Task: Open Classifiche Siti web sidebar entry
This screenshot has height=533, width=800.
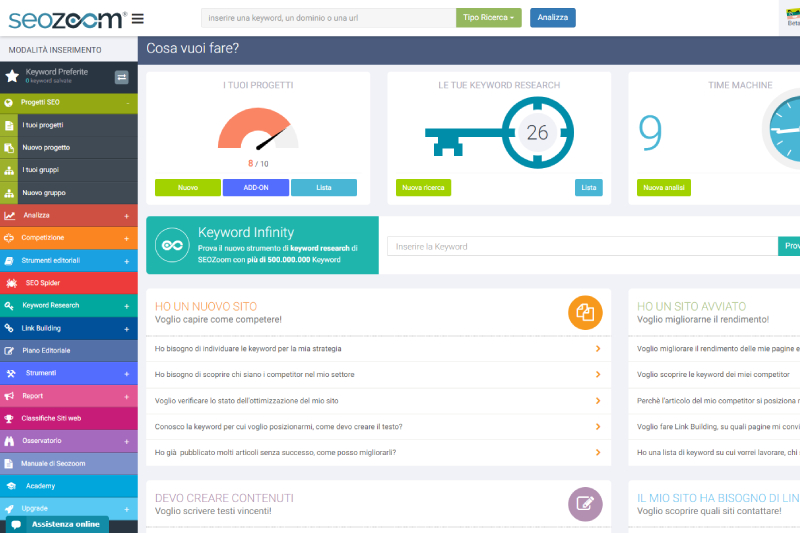Action: [69, 419]
